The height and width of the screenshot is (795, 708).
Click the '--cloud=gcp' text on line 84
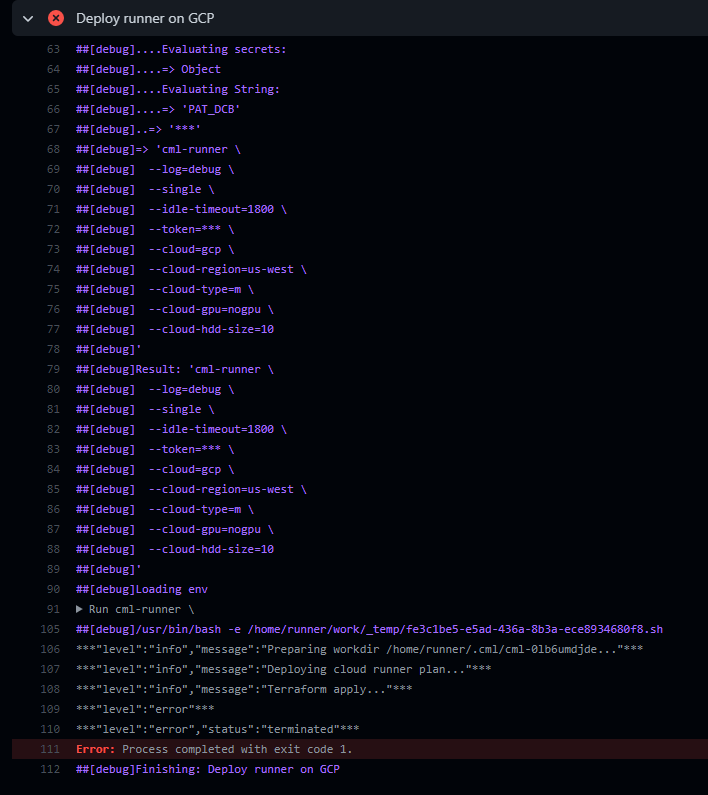pyautogui.click(x=185, y=469)
